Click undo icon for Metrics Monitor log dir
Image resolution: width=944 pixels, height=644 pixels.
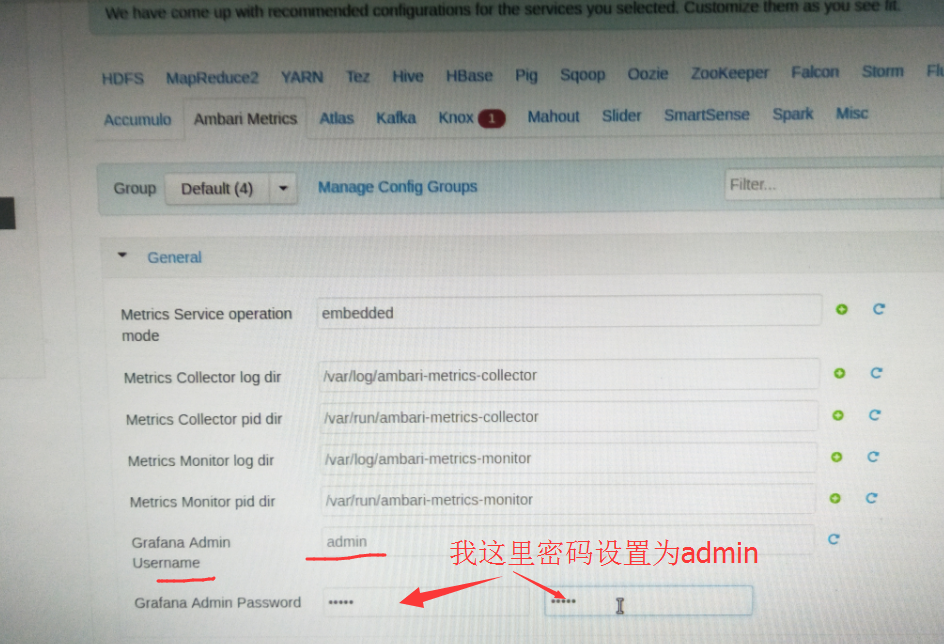click(x=873, y=457)
